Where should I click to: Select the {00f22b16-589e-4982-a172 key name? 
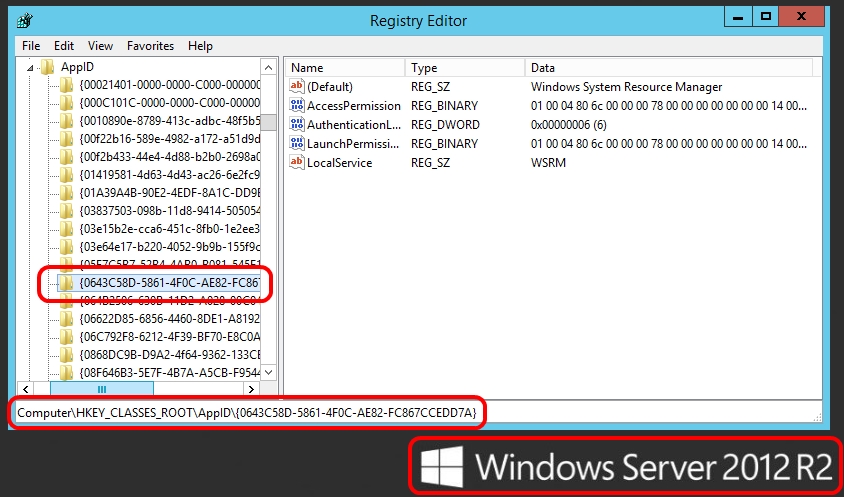click(x=170, y=138)
